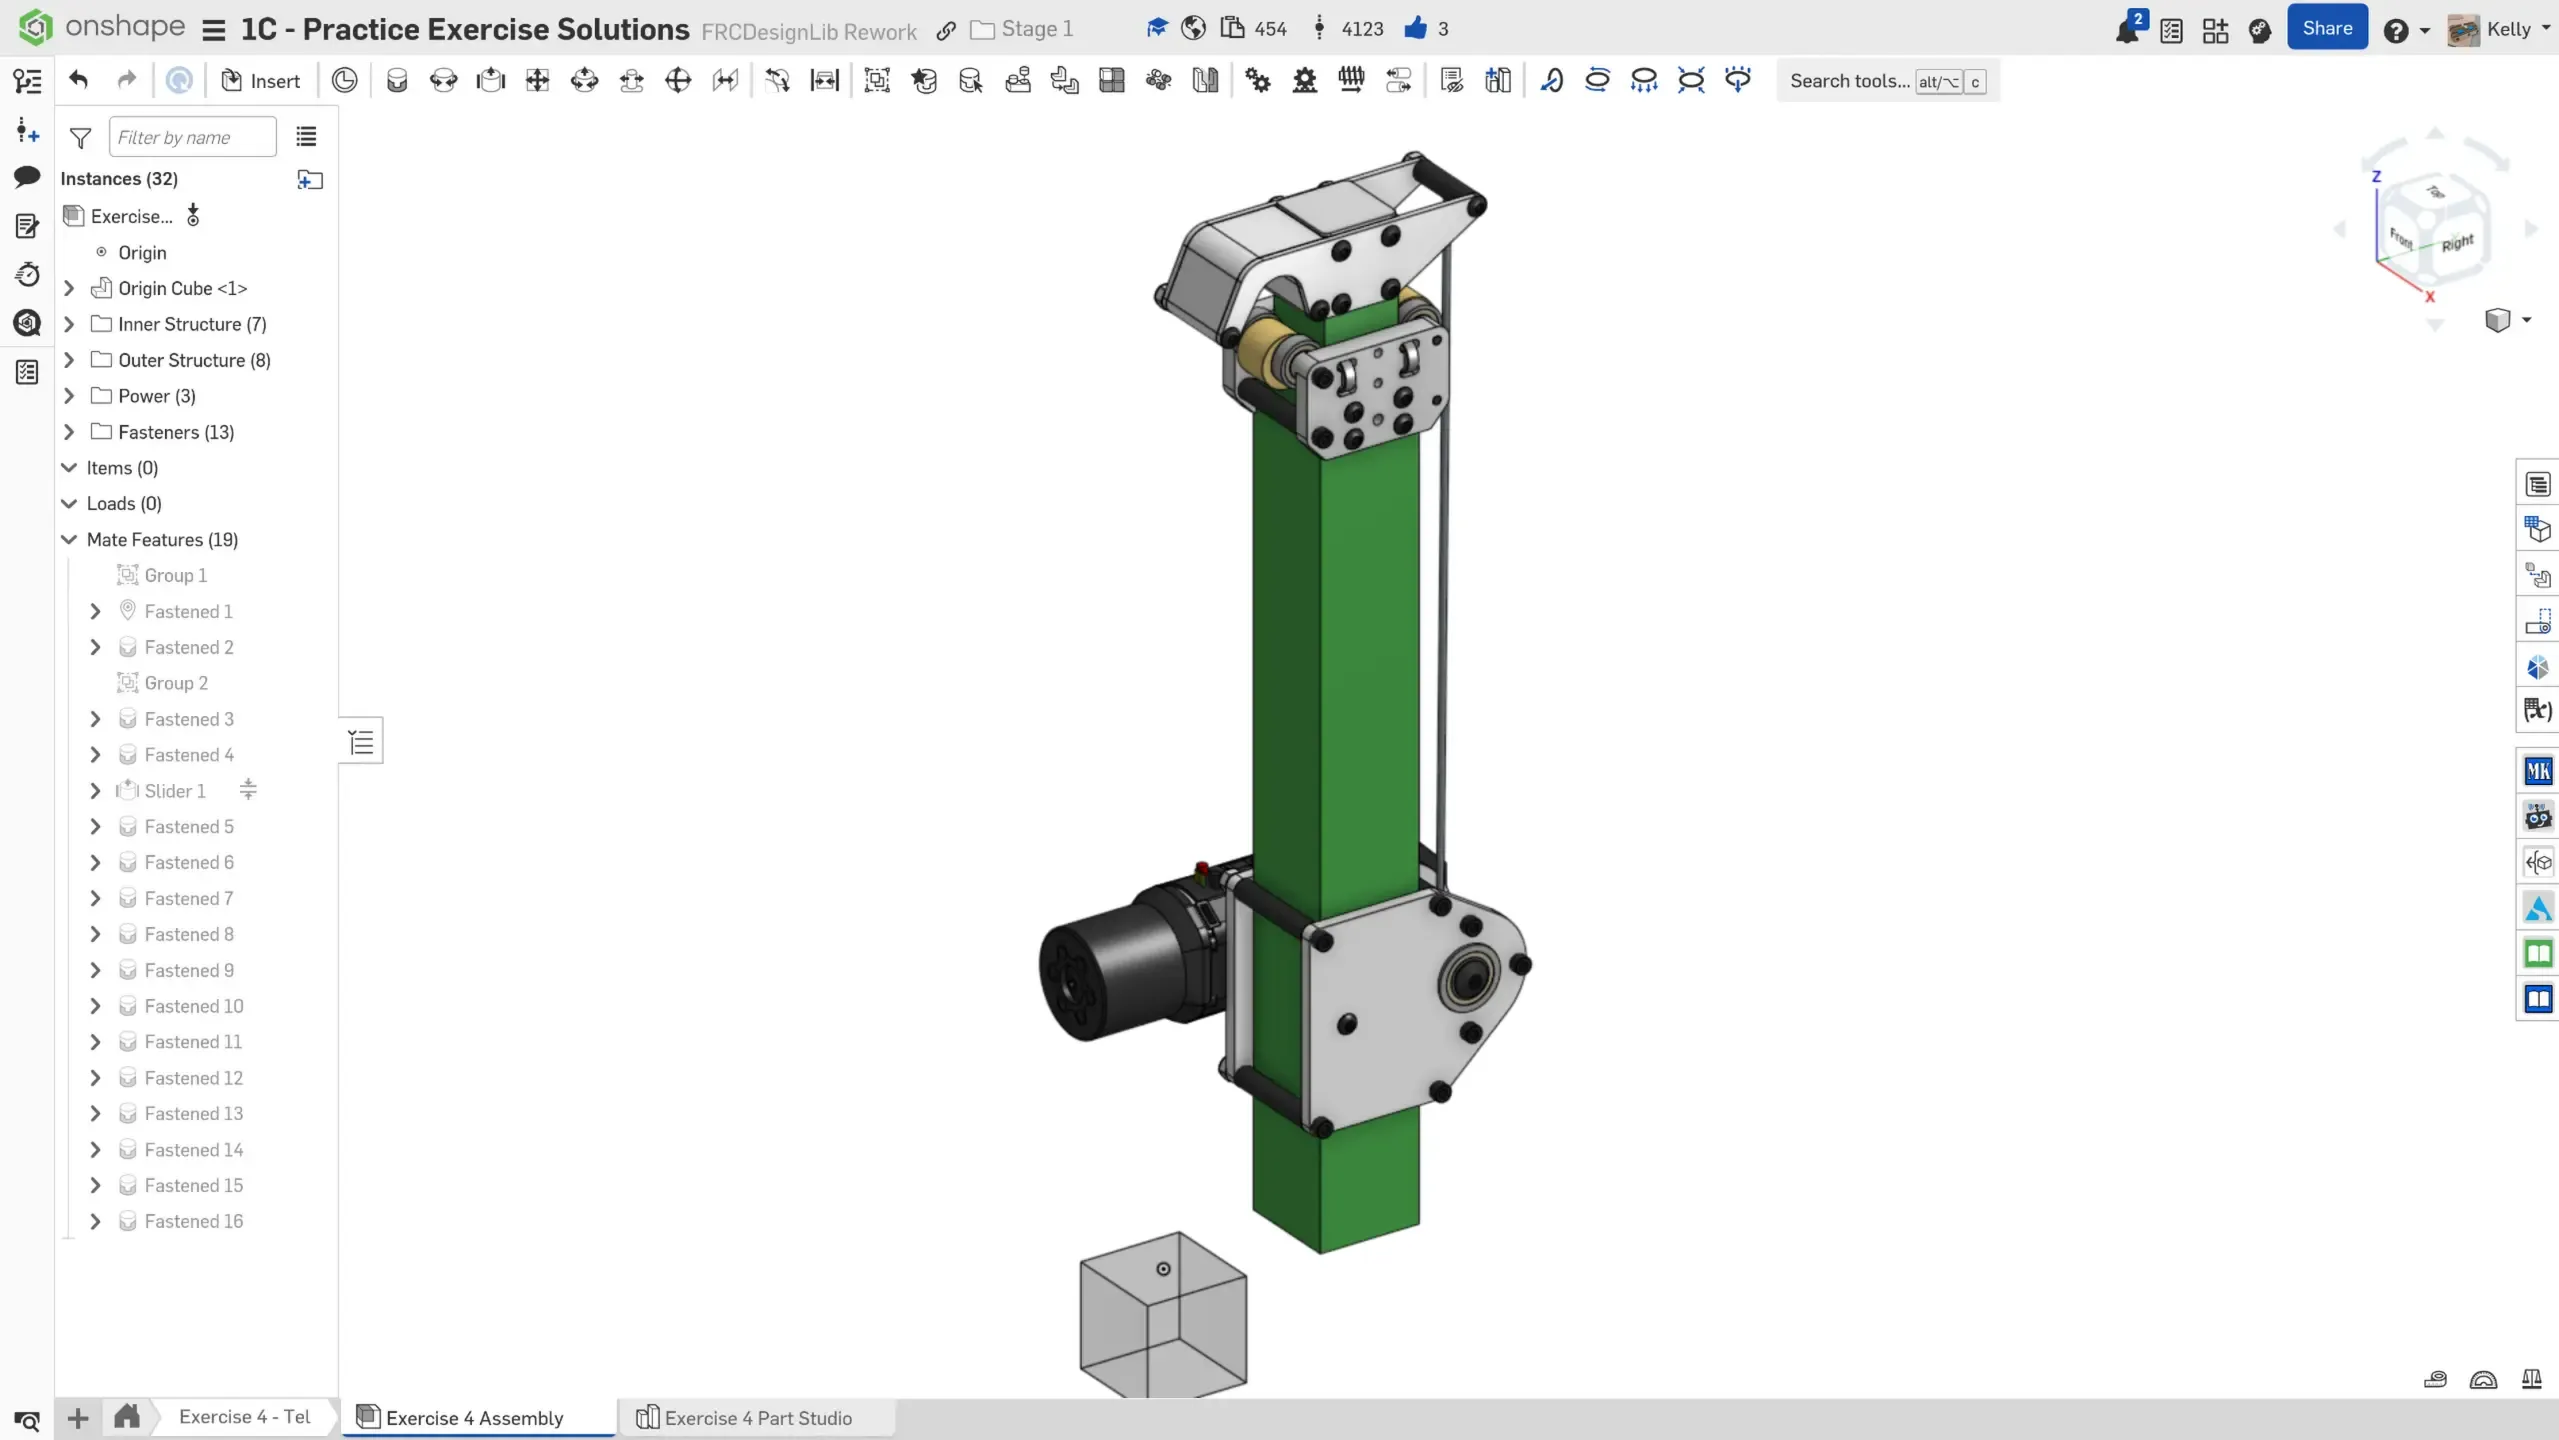Expand the Inner Structure folder
This screenshot has height=1440, width=2559.
click(69, 324)
